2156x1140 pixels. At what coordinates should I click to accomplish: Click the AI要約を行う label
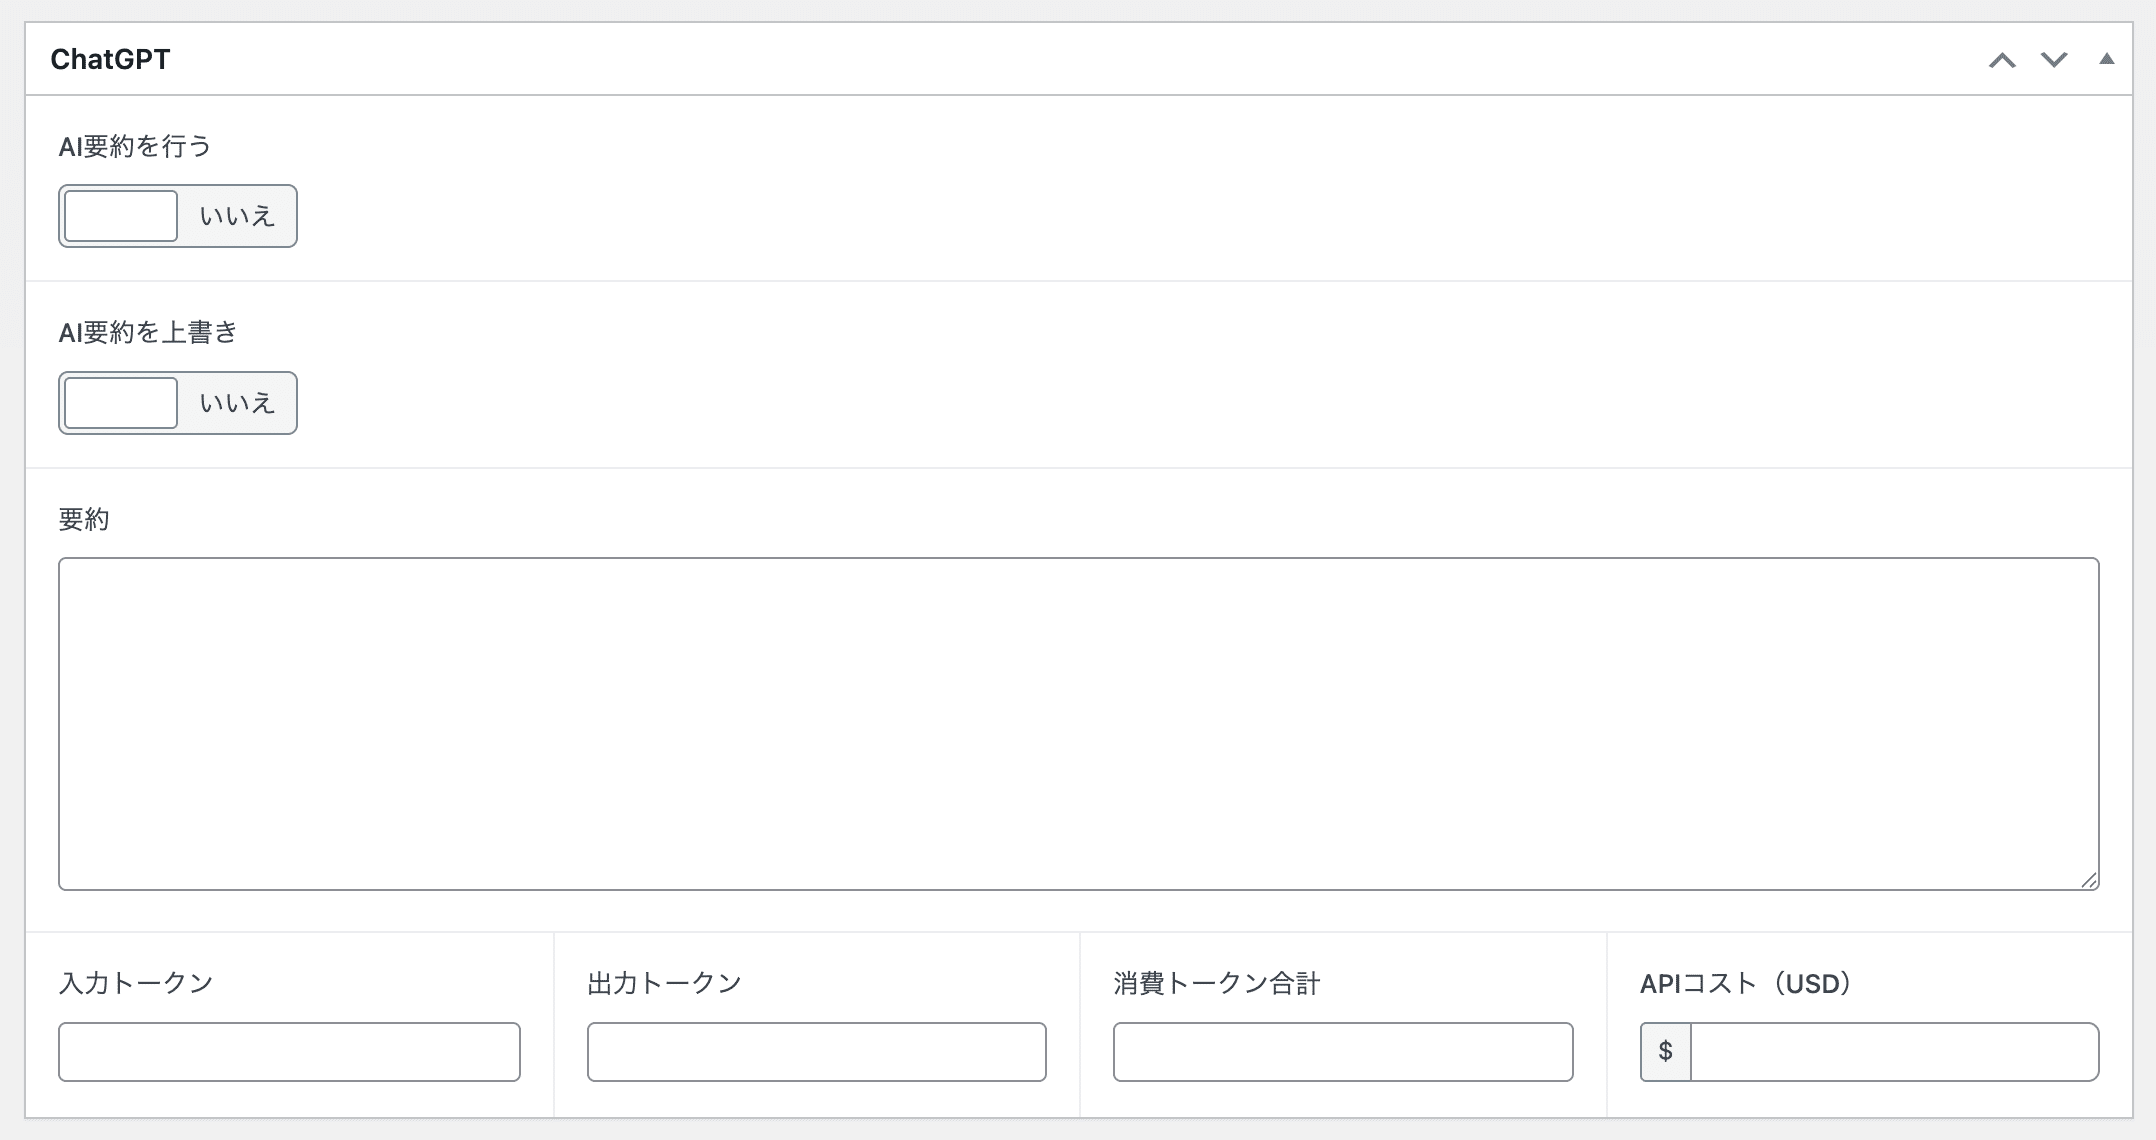(135, 147)
